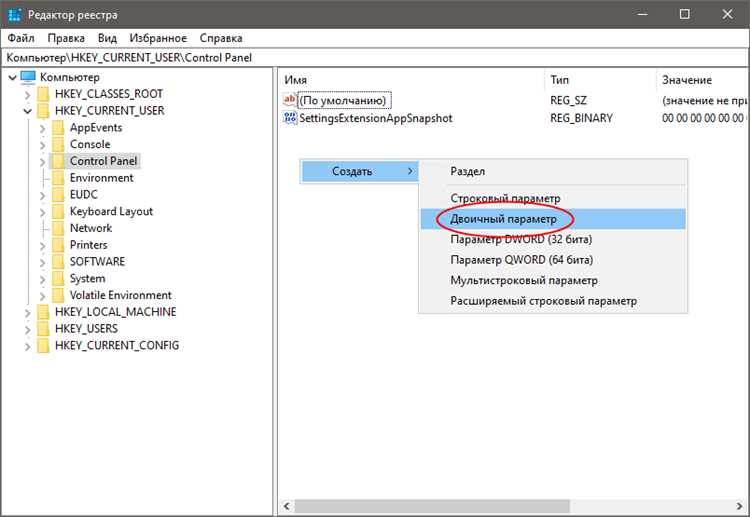
Task: Expand the System key
Action: (42, 279)
